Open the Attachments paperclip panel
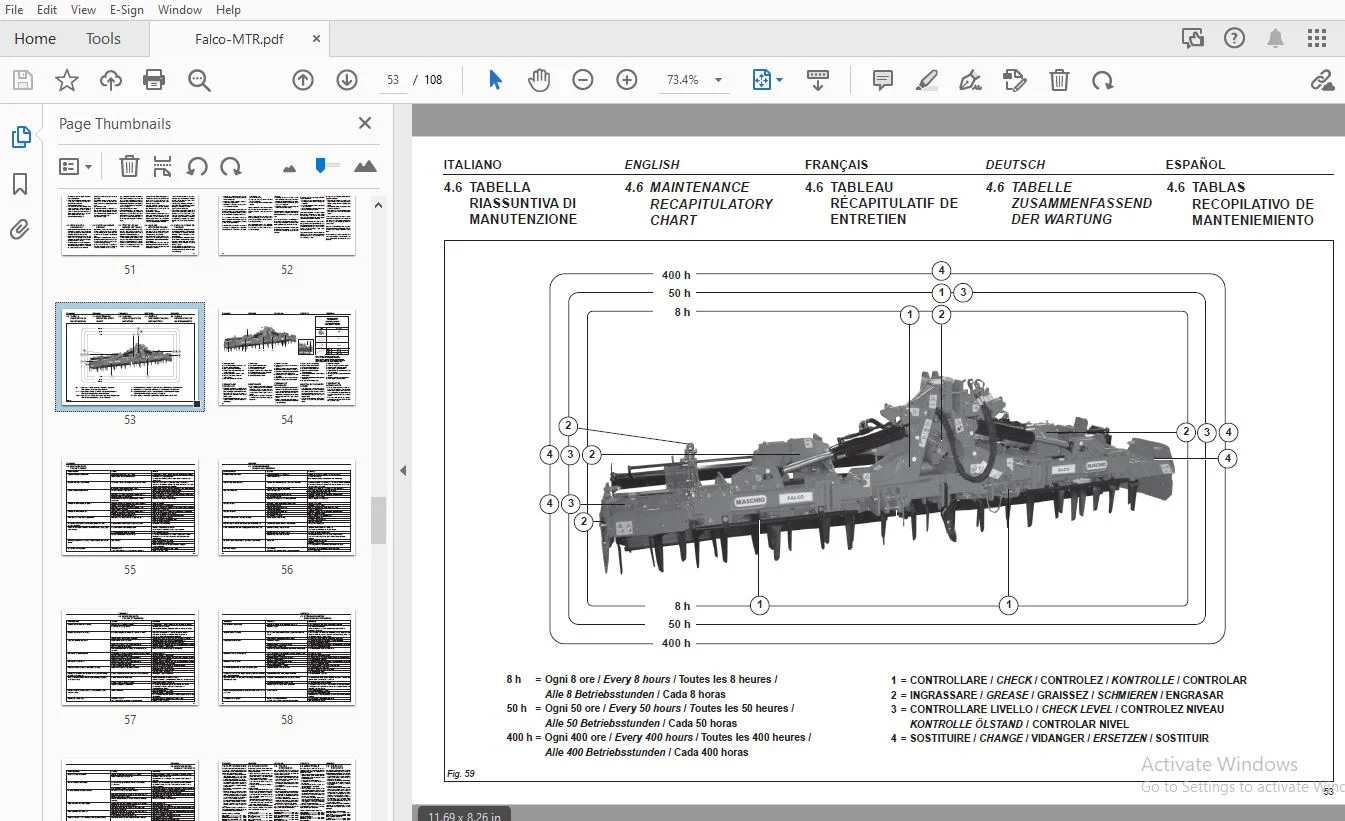1345x821 pixels. click(x=20, y=231)
